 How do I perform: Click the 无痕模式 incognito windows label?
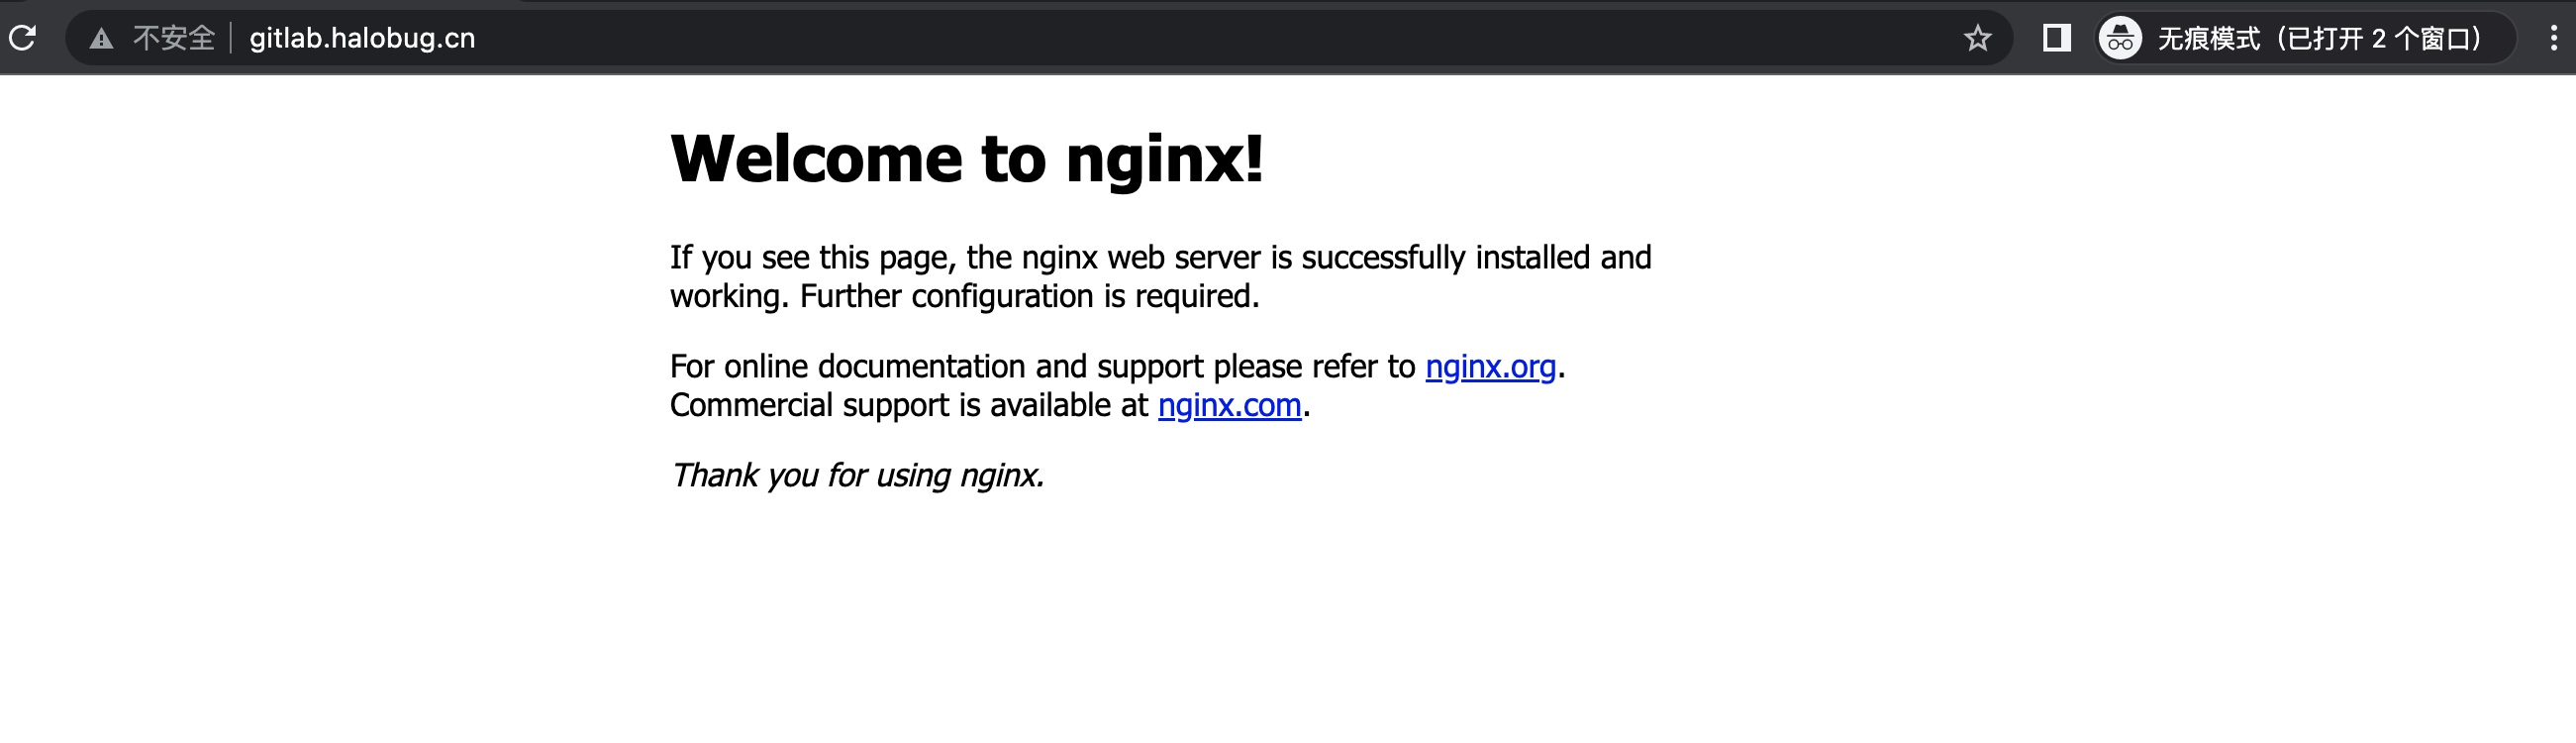click(x=2321, y=39)
